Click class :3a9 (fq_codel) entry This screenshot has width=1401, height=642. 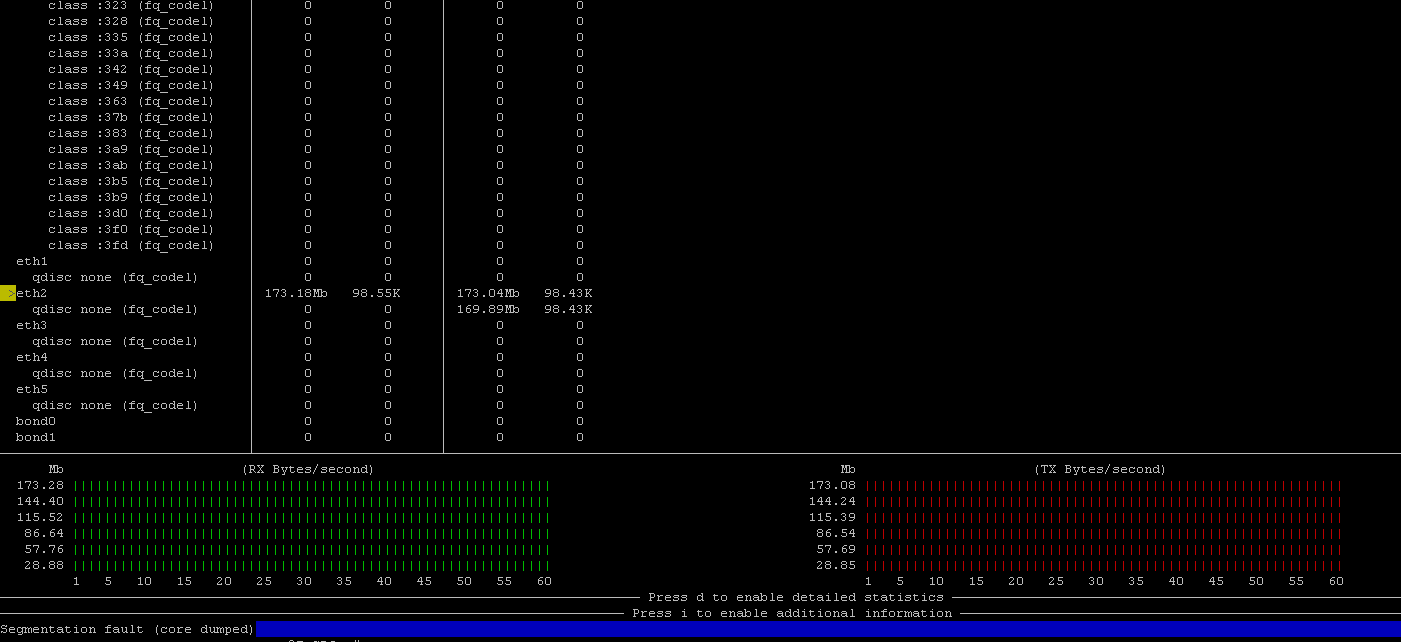pyautogui.click(x=131, y=149)
